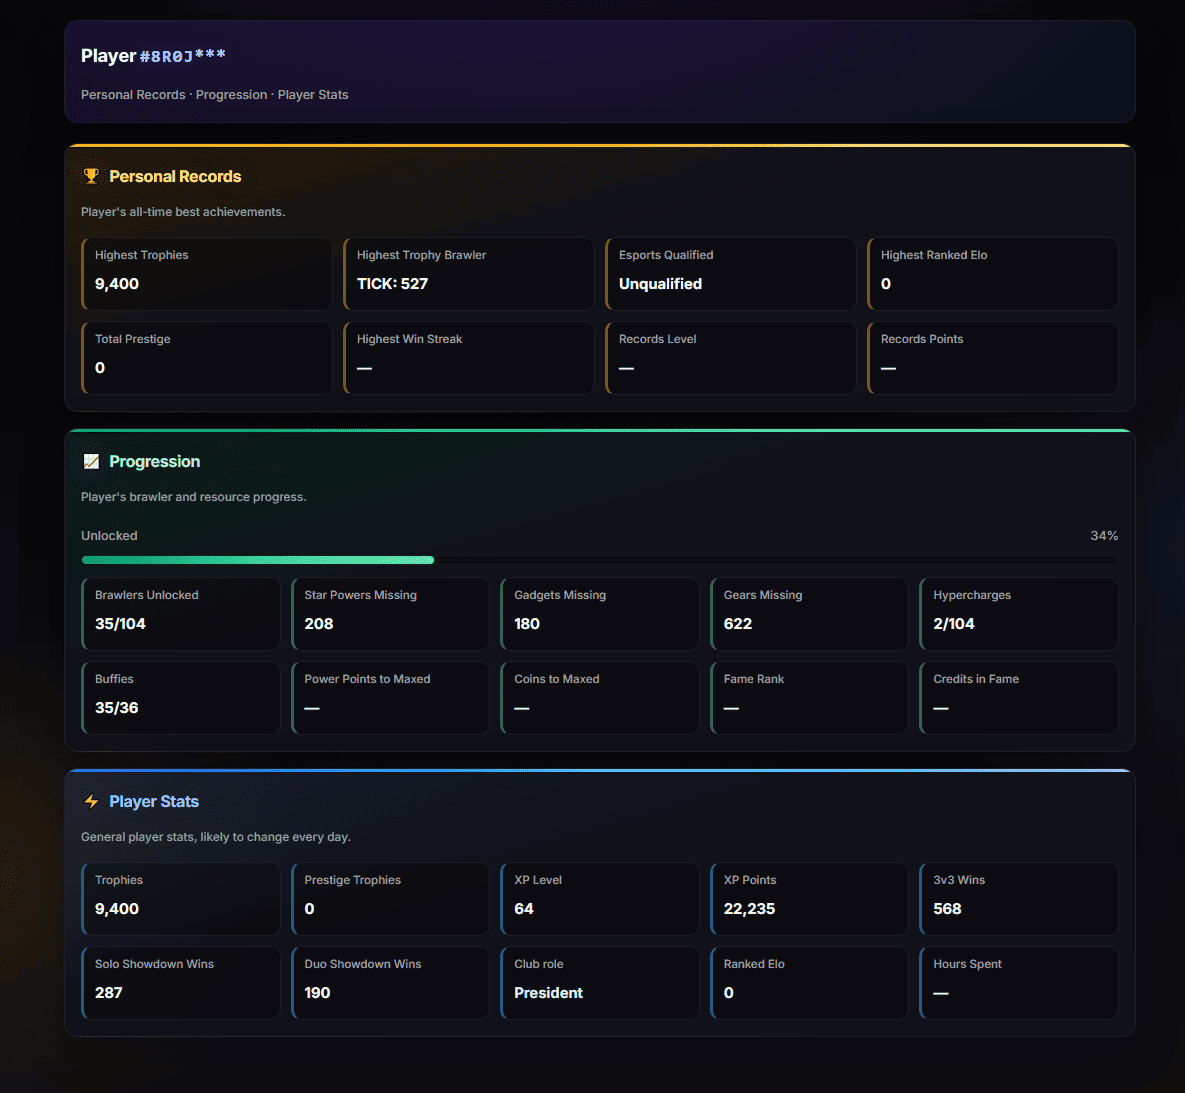Select the Highest Trophies card showing 9,400
This screenshot has height=1093, width=1185.
pos(206,274)
